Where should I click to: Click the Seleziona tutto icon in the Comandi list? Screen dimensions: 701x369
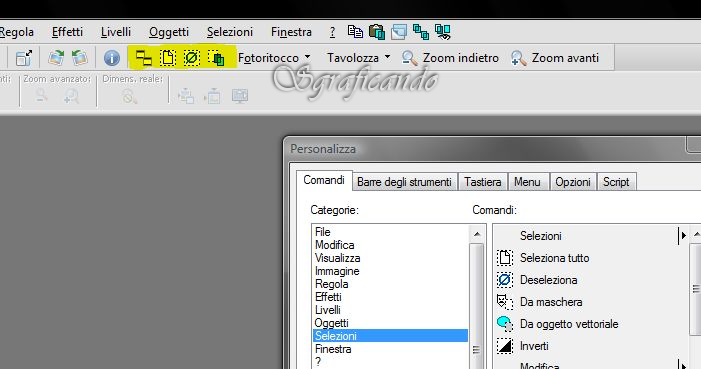pyautogui.click(x=505, y=258)
